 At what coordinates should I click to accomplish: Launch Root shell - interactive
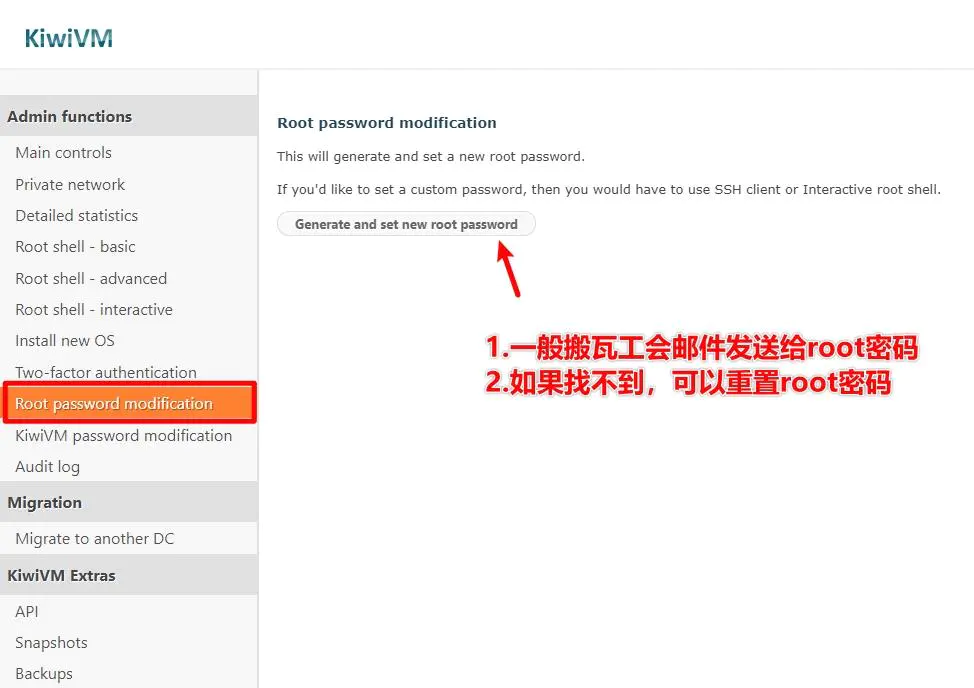(94, 309)
